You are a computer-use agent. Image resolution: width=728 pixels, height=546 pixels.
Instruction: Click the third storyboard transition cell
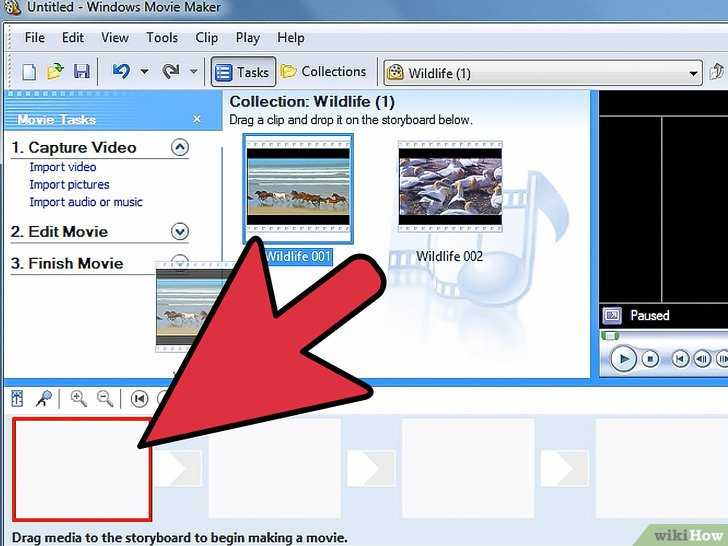tap(565, 468)
